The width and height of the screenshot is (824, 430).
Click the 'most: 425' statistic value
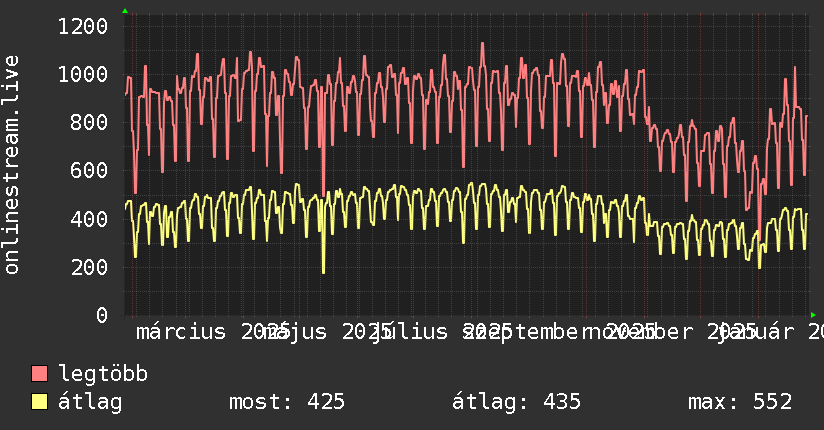[287, 402]
